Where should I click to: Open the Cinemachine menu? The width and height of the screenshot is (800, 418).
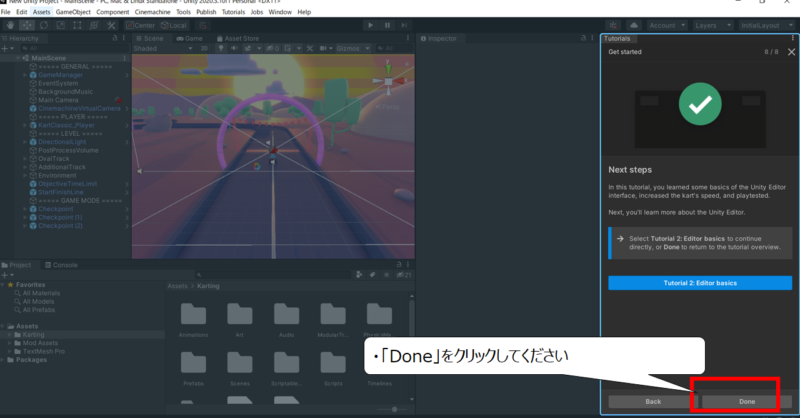click(153, 12)
